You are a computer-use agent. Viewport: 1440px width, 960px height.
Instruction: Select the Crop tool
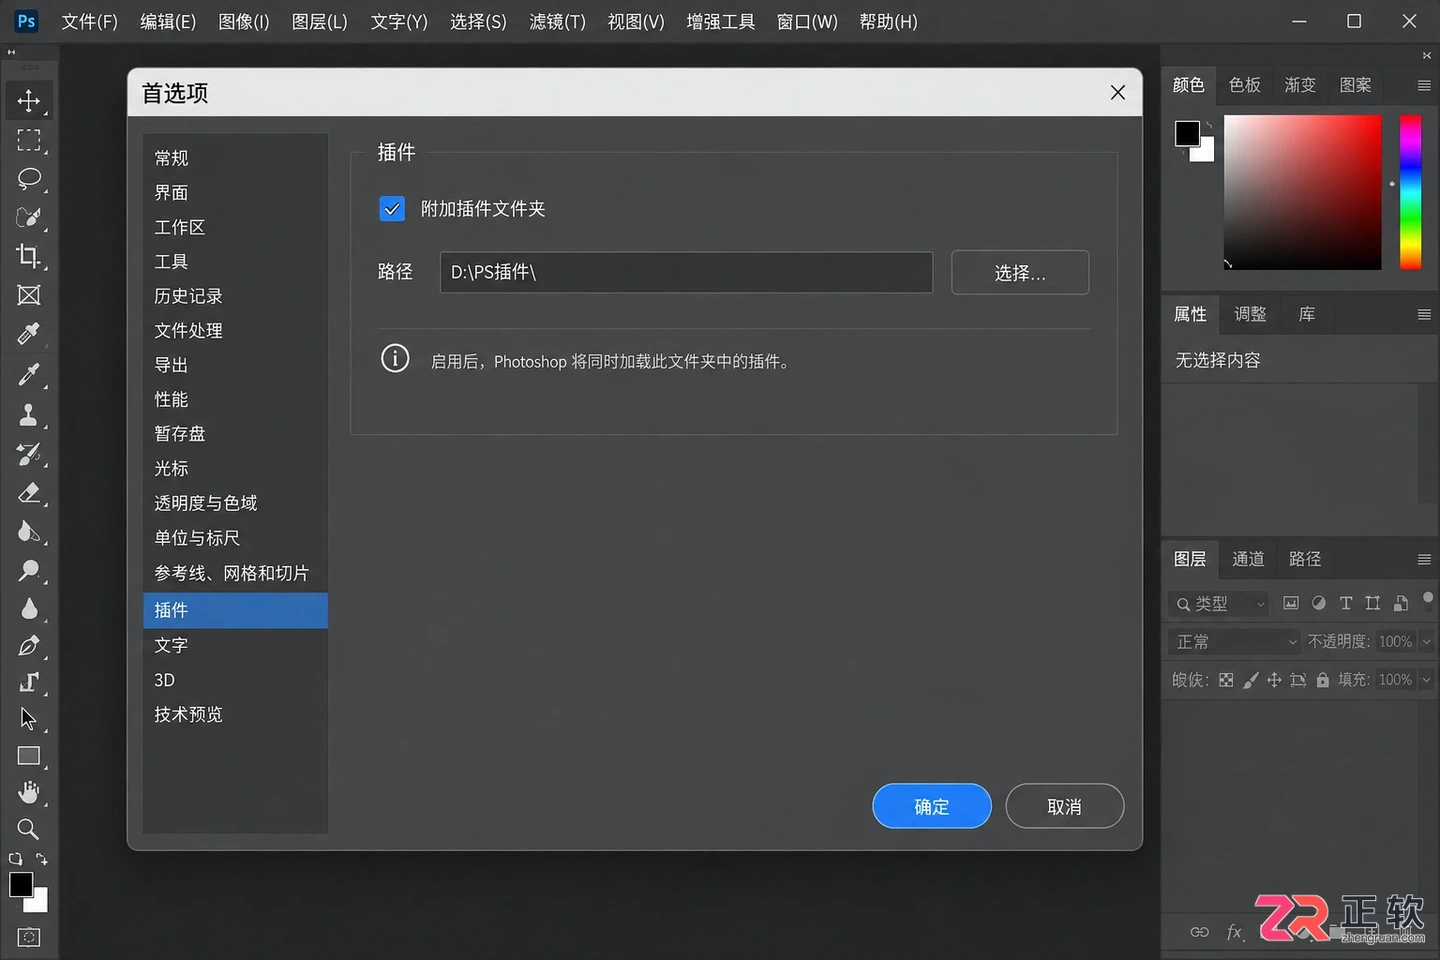[x=29, y=256]
